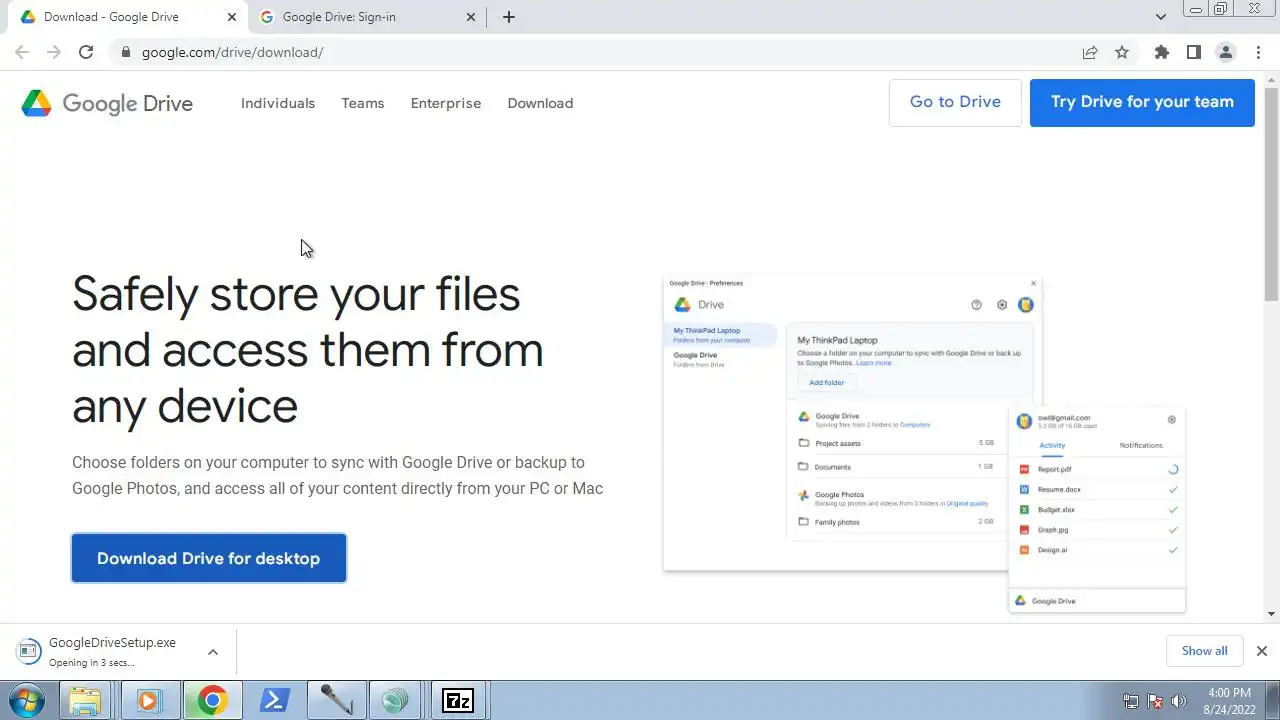Click the Action Center flag tray icon
Image resolution: width=1280 pixels, height=720 pixels.
[1155, 701]
